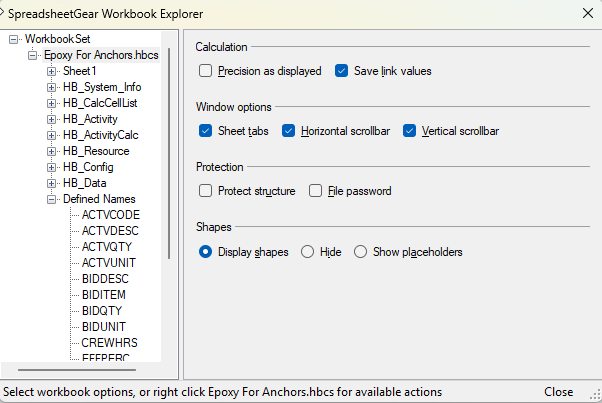Select HB_Resource sheet item
Screen dimensions: 602x403
[96, 151]
